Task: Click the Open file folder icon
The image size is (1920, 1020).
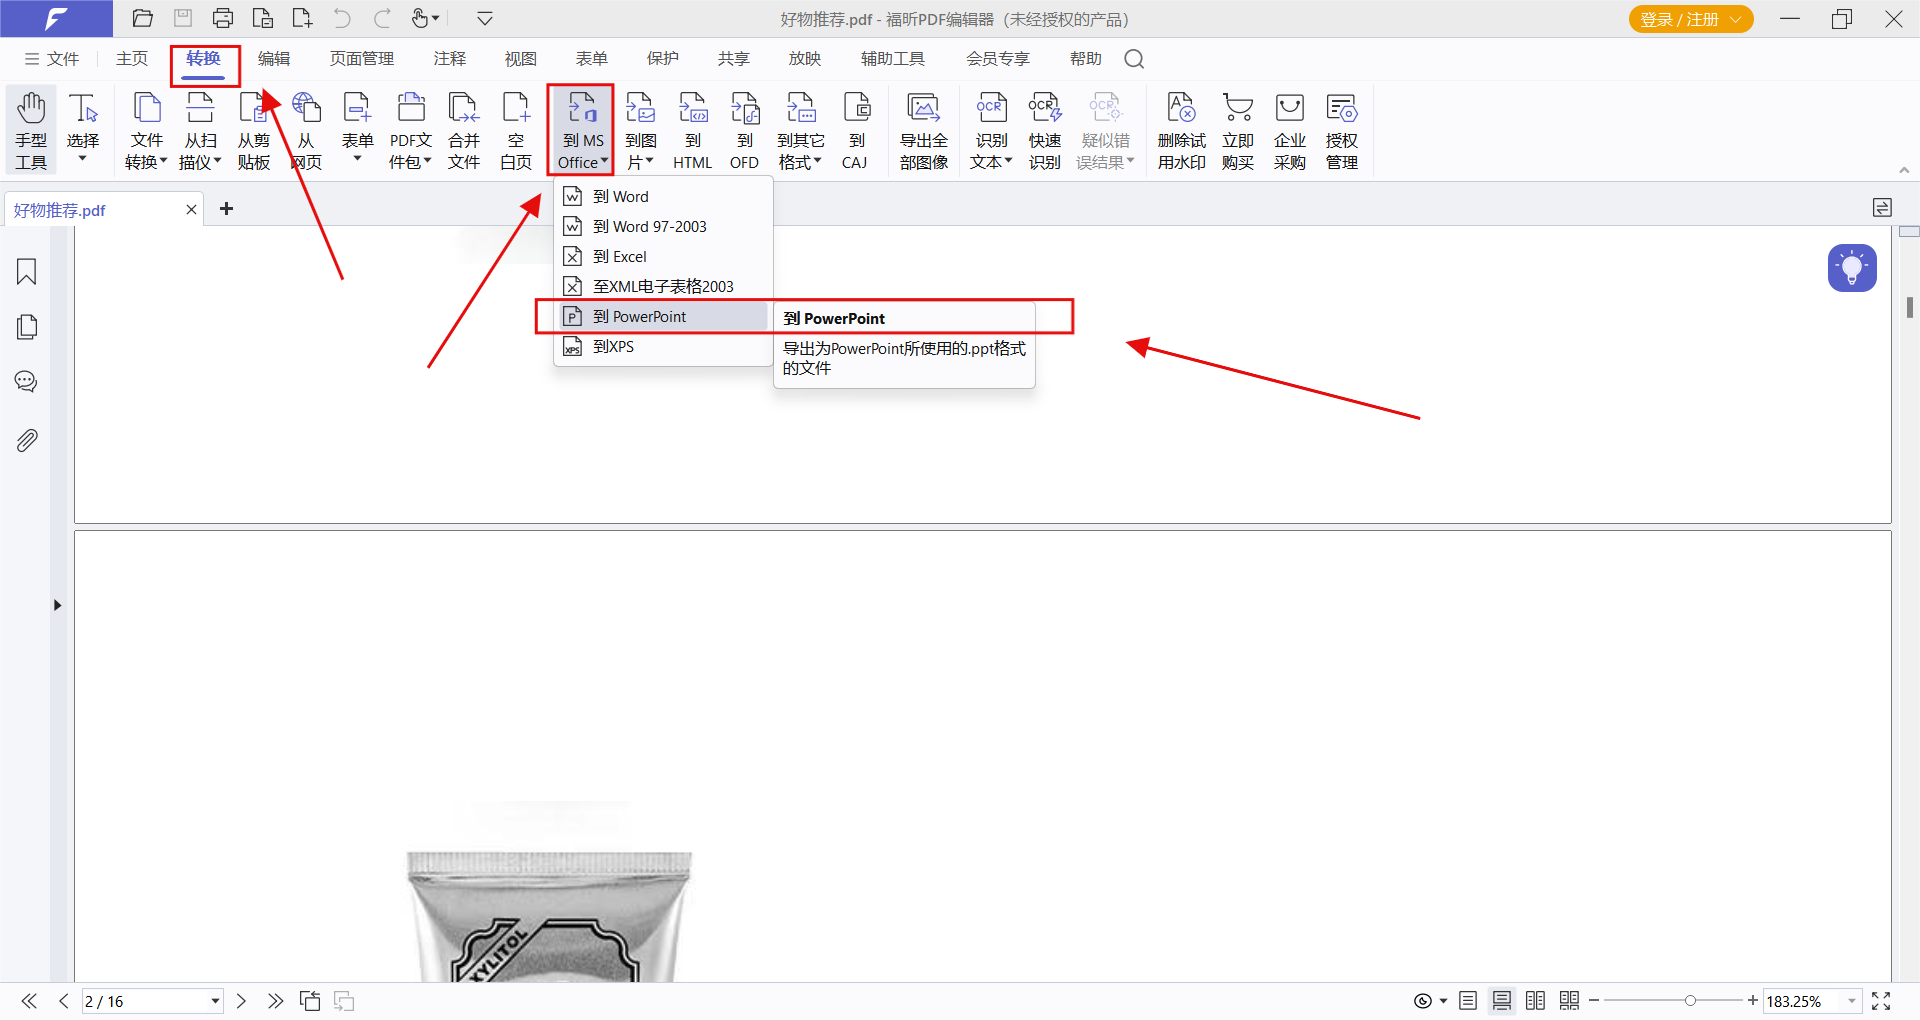Action: click(x=142, y=18)
